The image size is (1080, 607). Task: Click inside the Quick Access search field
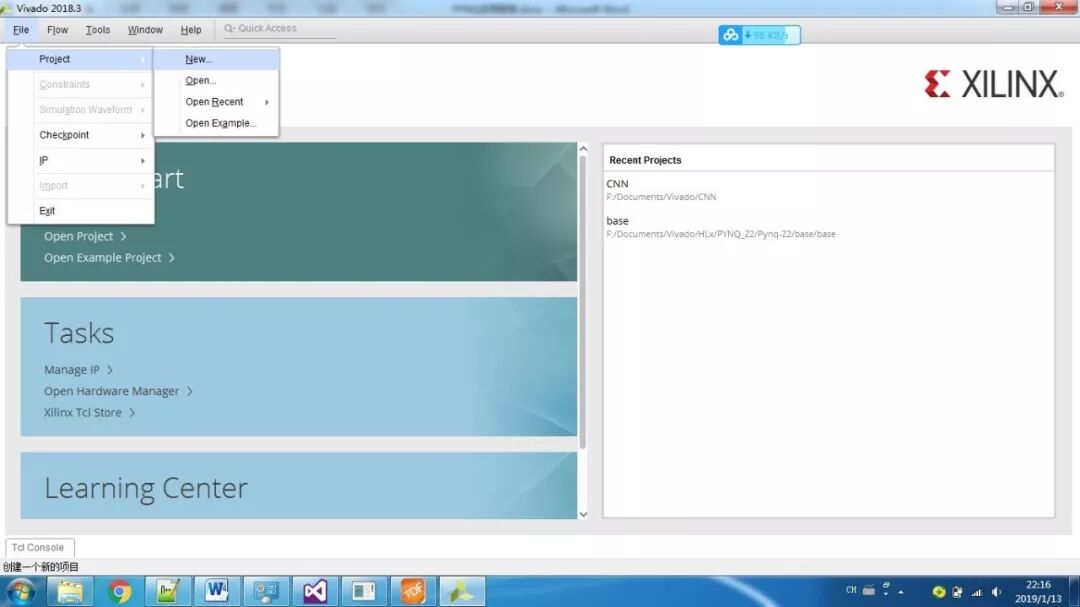coord(279,29)
